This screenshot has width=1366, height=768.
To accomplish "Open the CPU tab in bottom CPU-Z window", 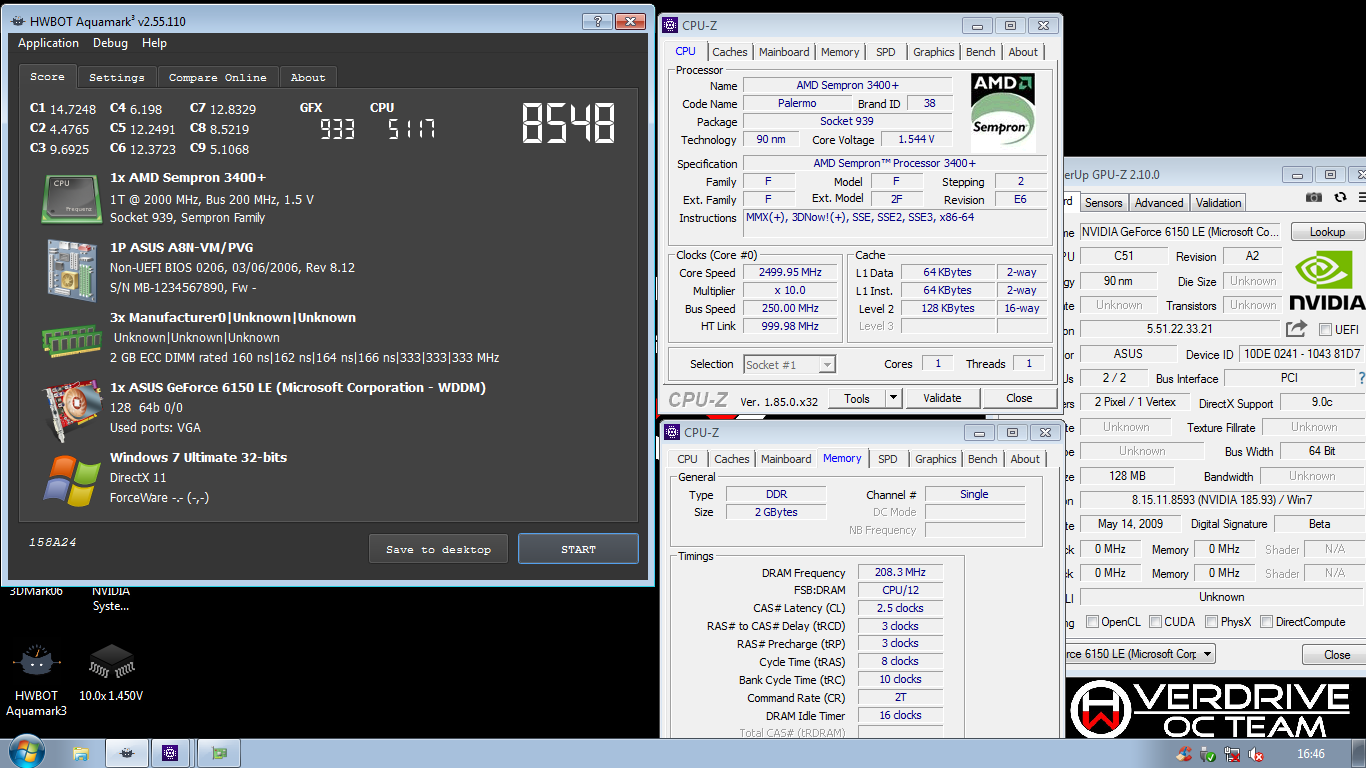I will coord(688,459).
